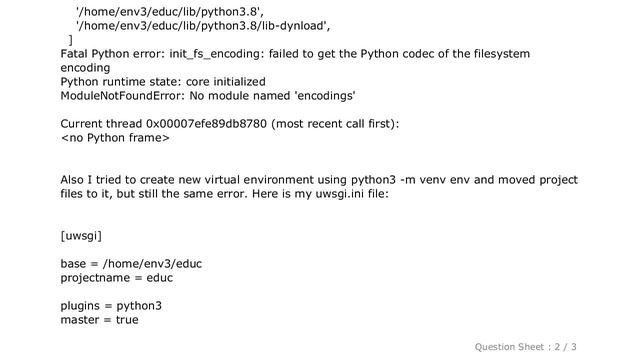Image resolution: width=640 pixels, height=360 pixels.
Task: Click the 'projectname = educ' line
Action: point(117,278)
